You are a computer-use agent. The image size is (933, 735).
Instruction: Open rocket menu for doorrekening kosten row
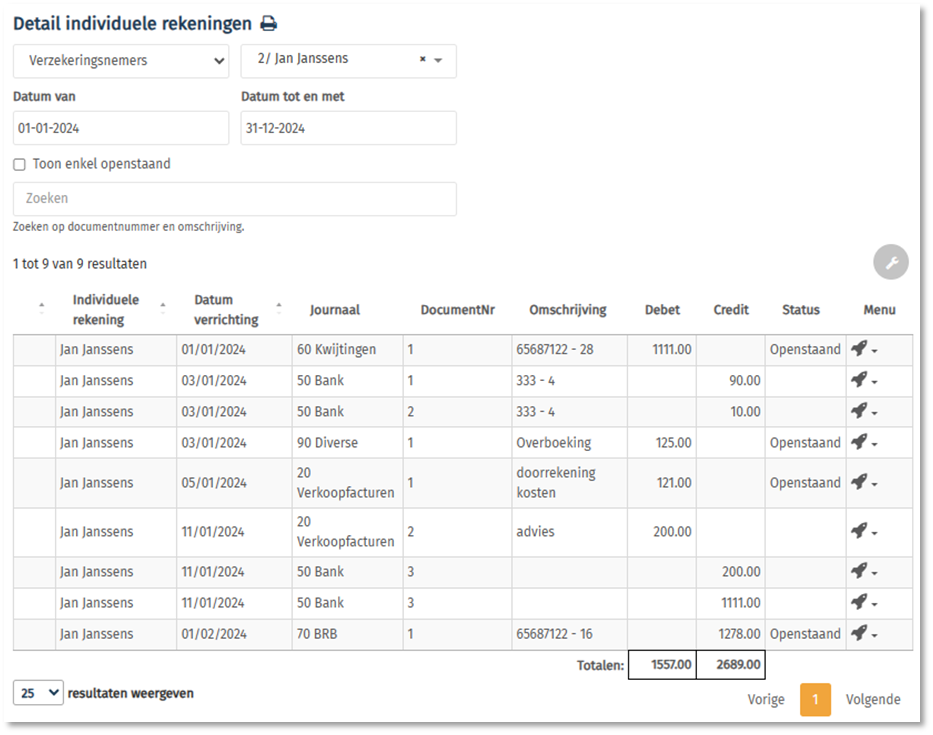[863, 483]
